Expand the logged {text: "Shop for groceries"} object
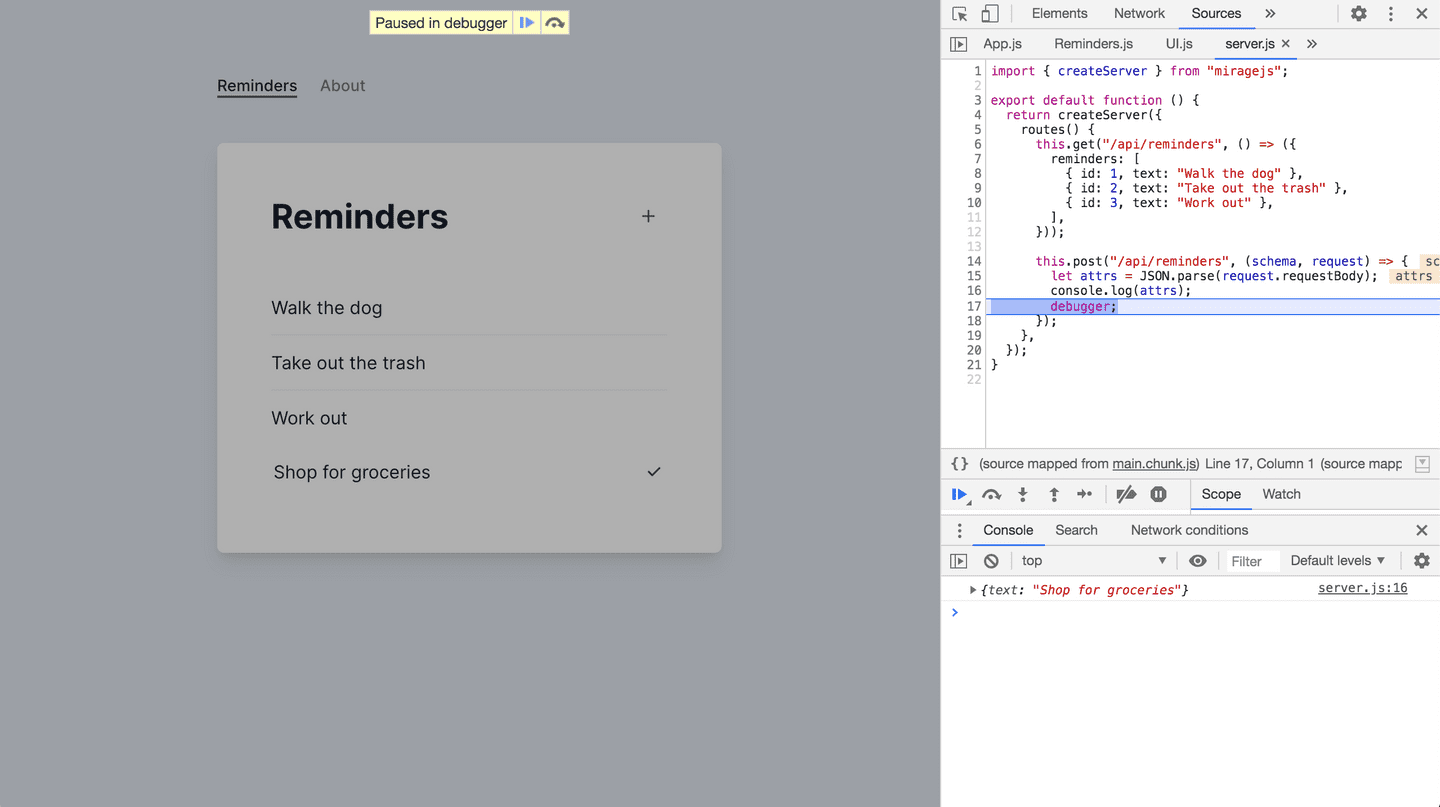The height and width of the screenshot is (807, 1440). coord(971,590)
